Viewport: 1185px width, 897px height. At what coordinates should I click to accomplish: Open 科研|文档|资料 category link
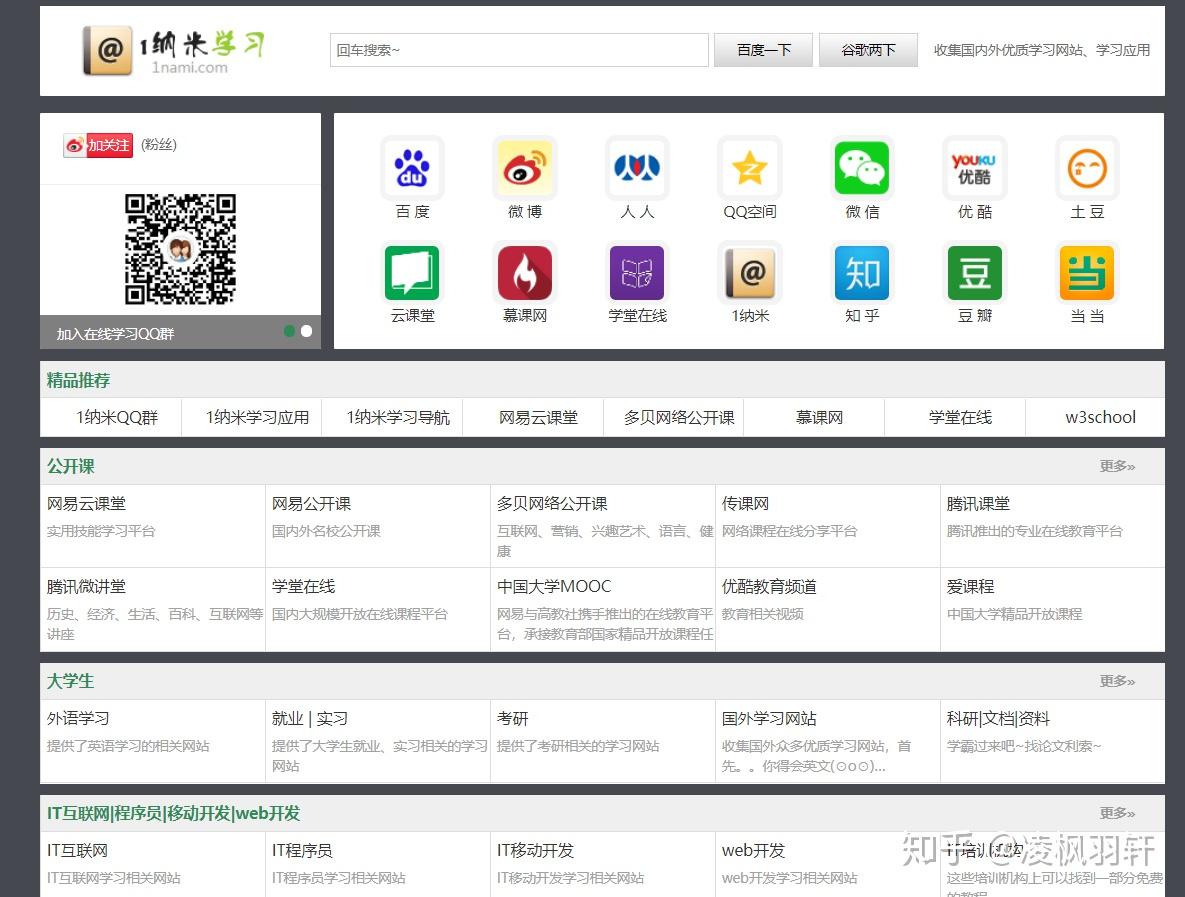point(998,719)
